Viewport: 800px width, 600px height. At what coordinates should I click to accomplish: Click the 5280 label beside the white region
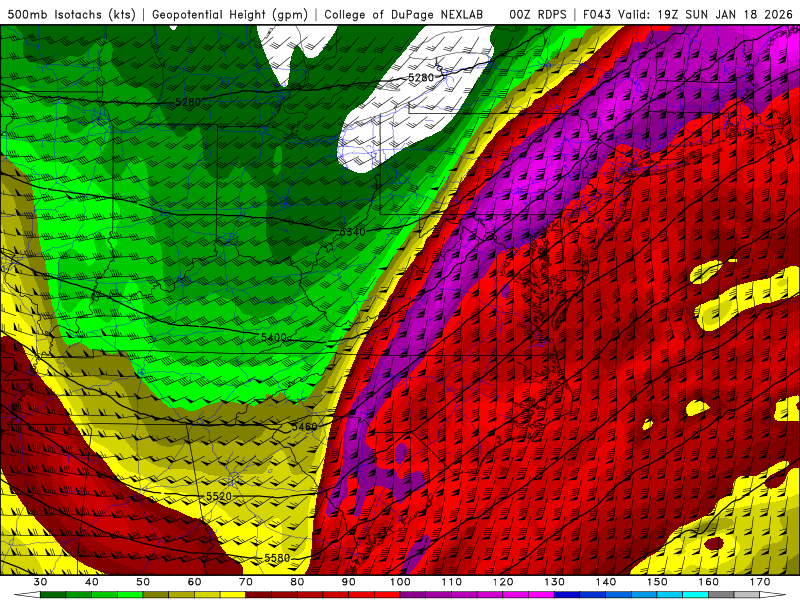point(421,78)
